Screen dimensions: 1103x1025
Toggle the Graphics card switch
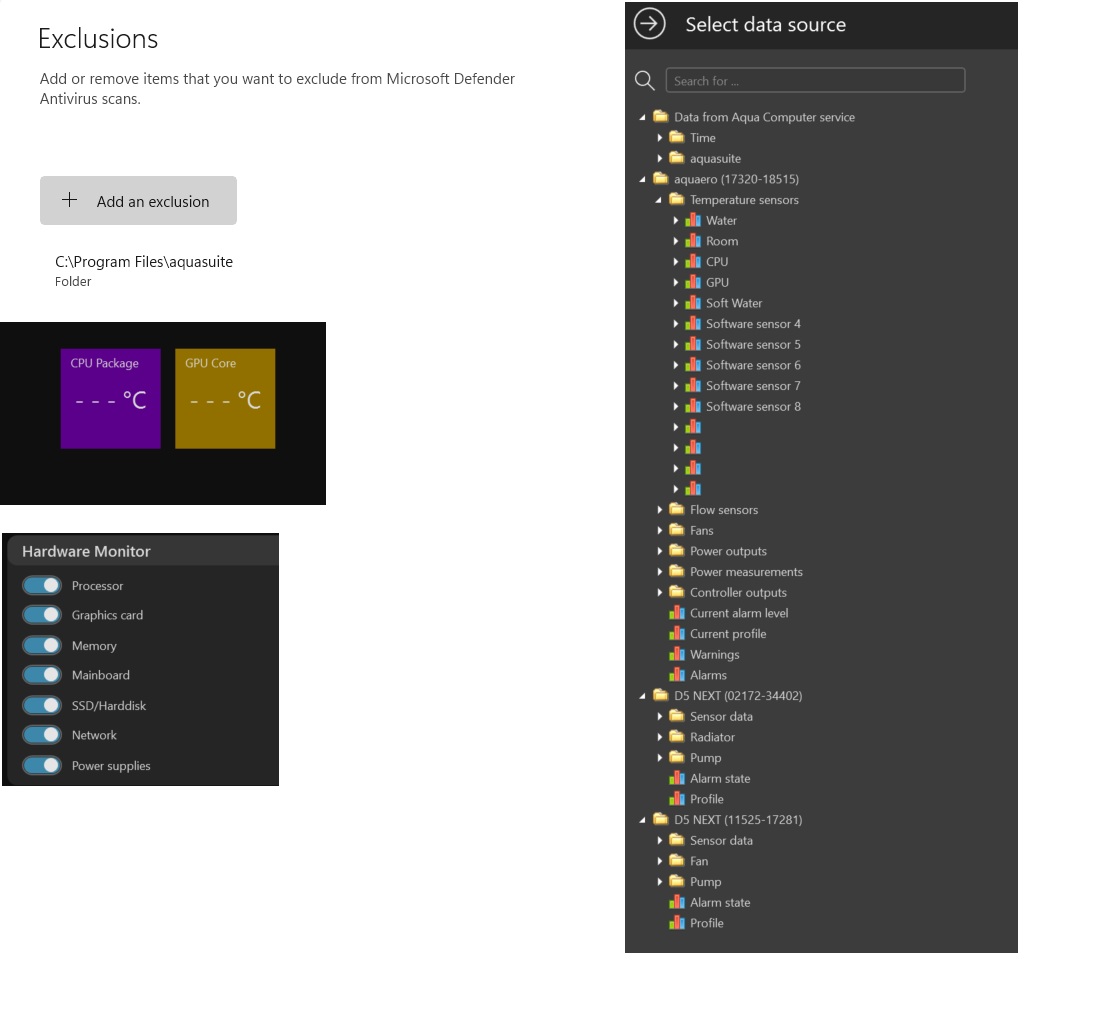tap(42, 615)
